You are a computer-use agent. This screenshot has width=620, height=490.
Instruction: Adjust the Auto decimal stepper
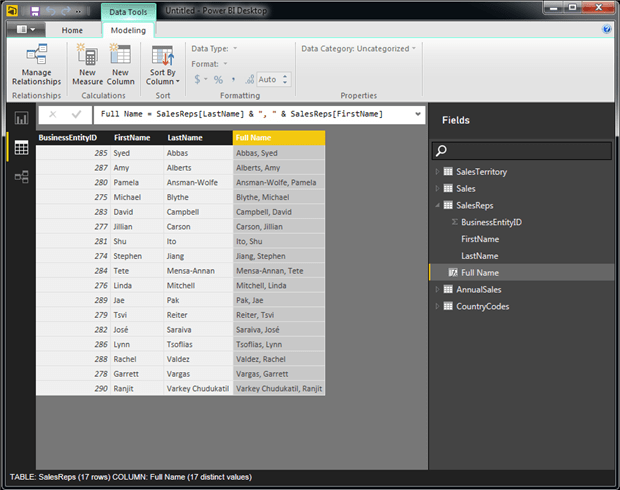point(285,79)
